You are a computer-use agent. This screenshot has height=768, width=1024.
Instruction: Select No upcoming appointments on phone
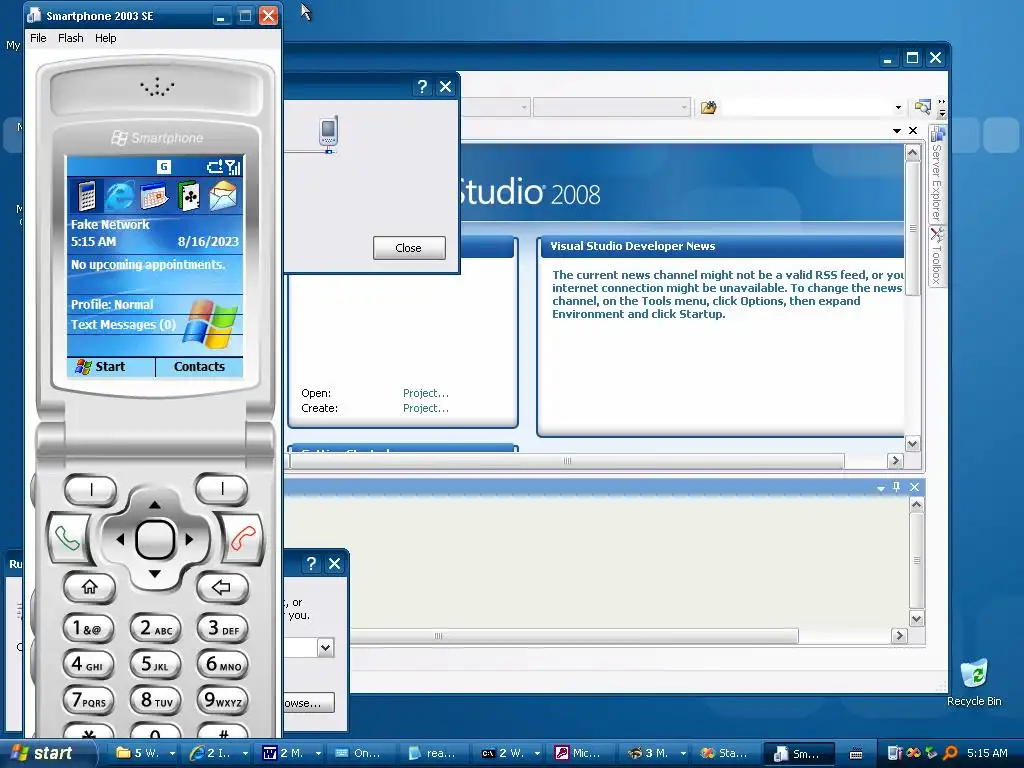pyautogui.click(x=148, y=264)
